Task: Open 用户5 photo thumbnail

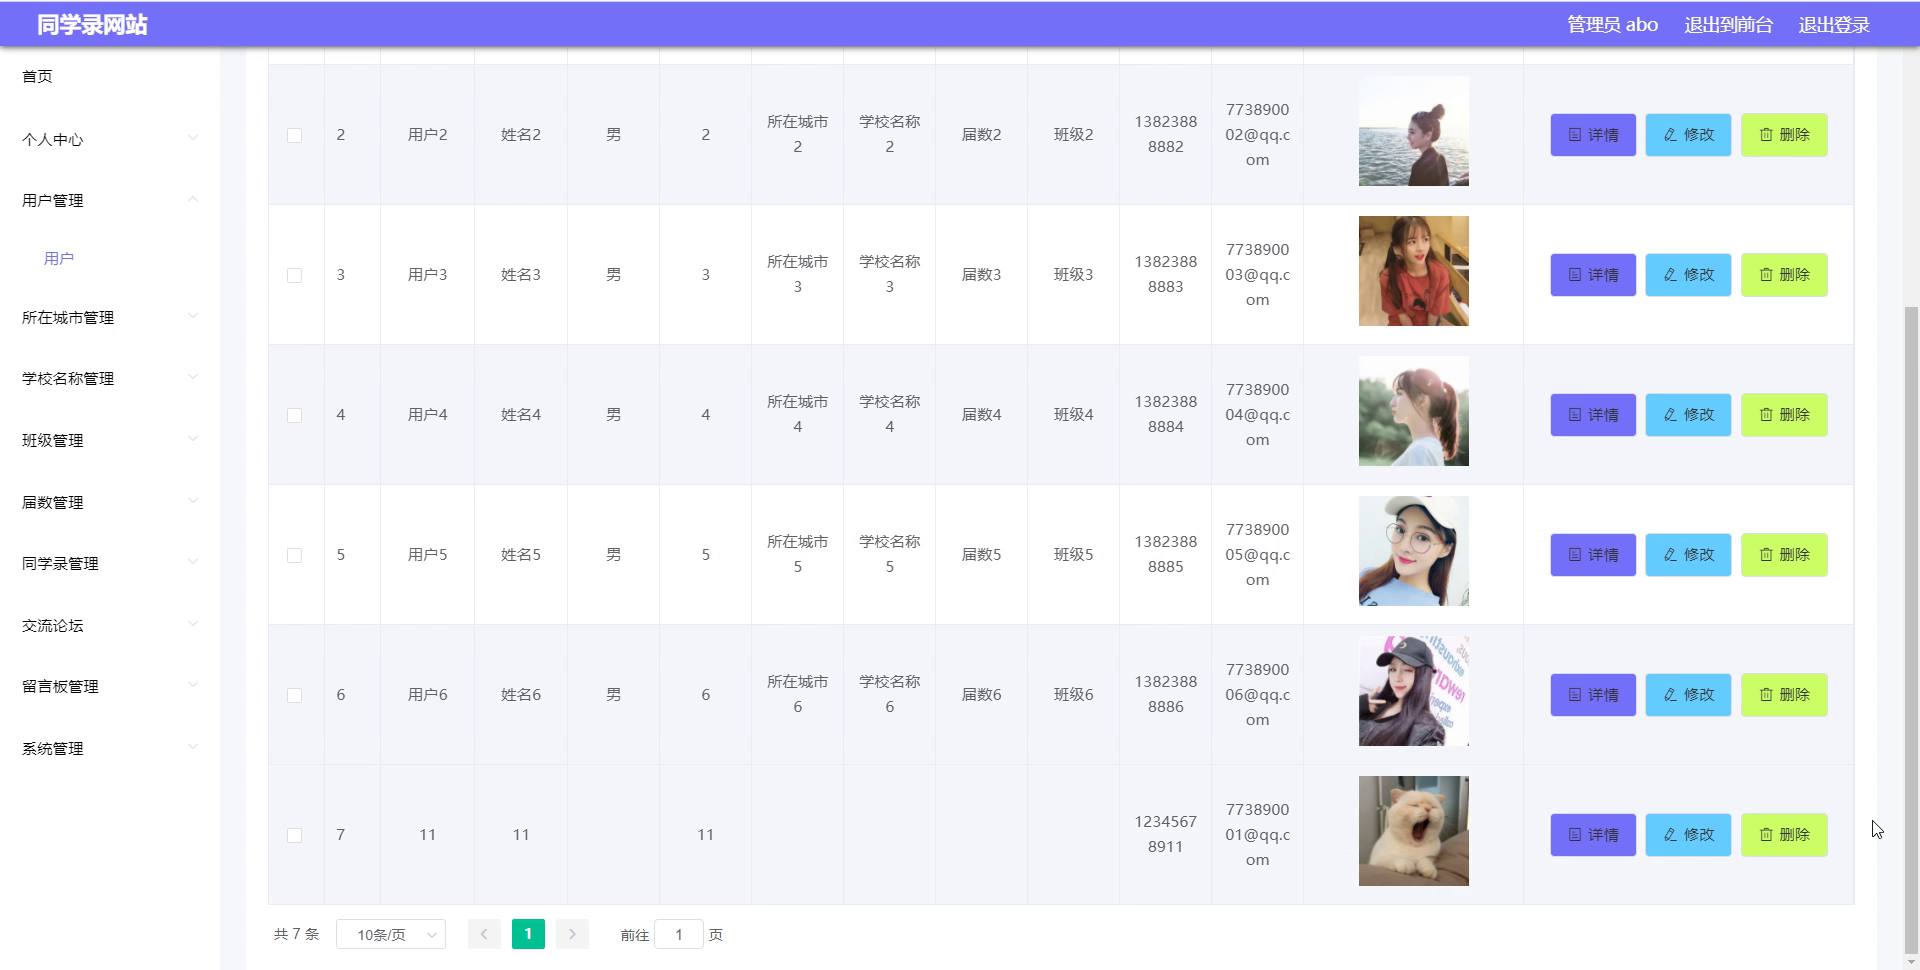Action: [x=1414, y=551]
